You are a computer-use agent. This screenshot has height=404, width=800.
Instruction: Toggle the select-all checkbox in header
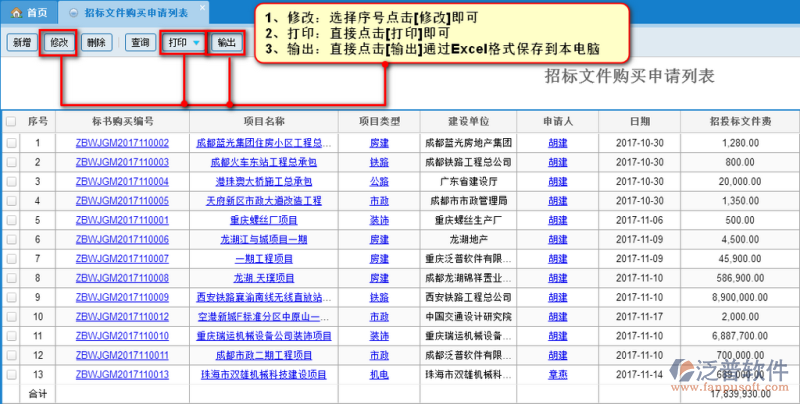tap(11, 121)
